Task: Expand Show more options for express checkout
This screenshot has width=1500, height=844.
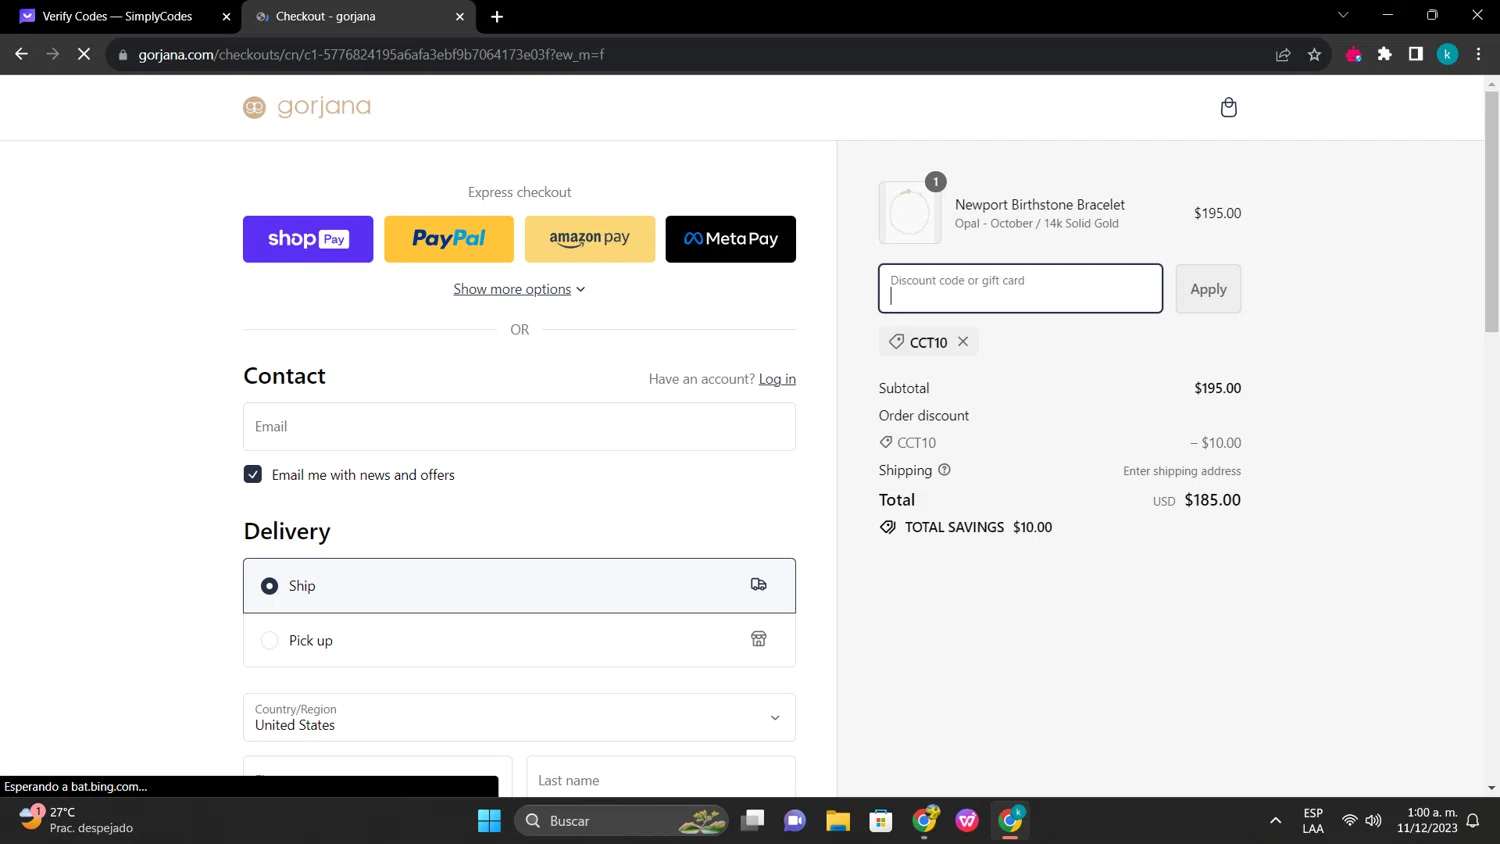Action: [519, 289]
